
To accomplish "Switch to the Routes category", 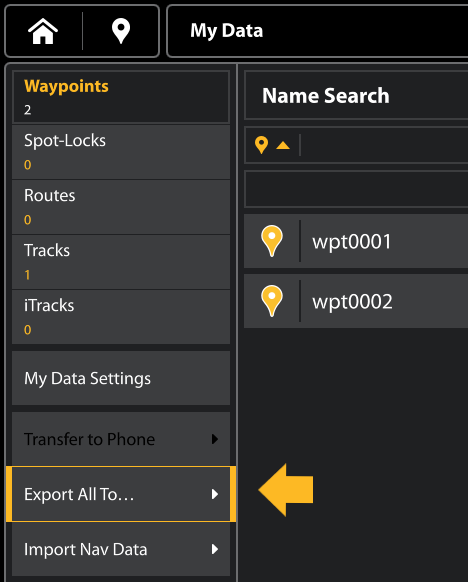I will click(121, 207).
